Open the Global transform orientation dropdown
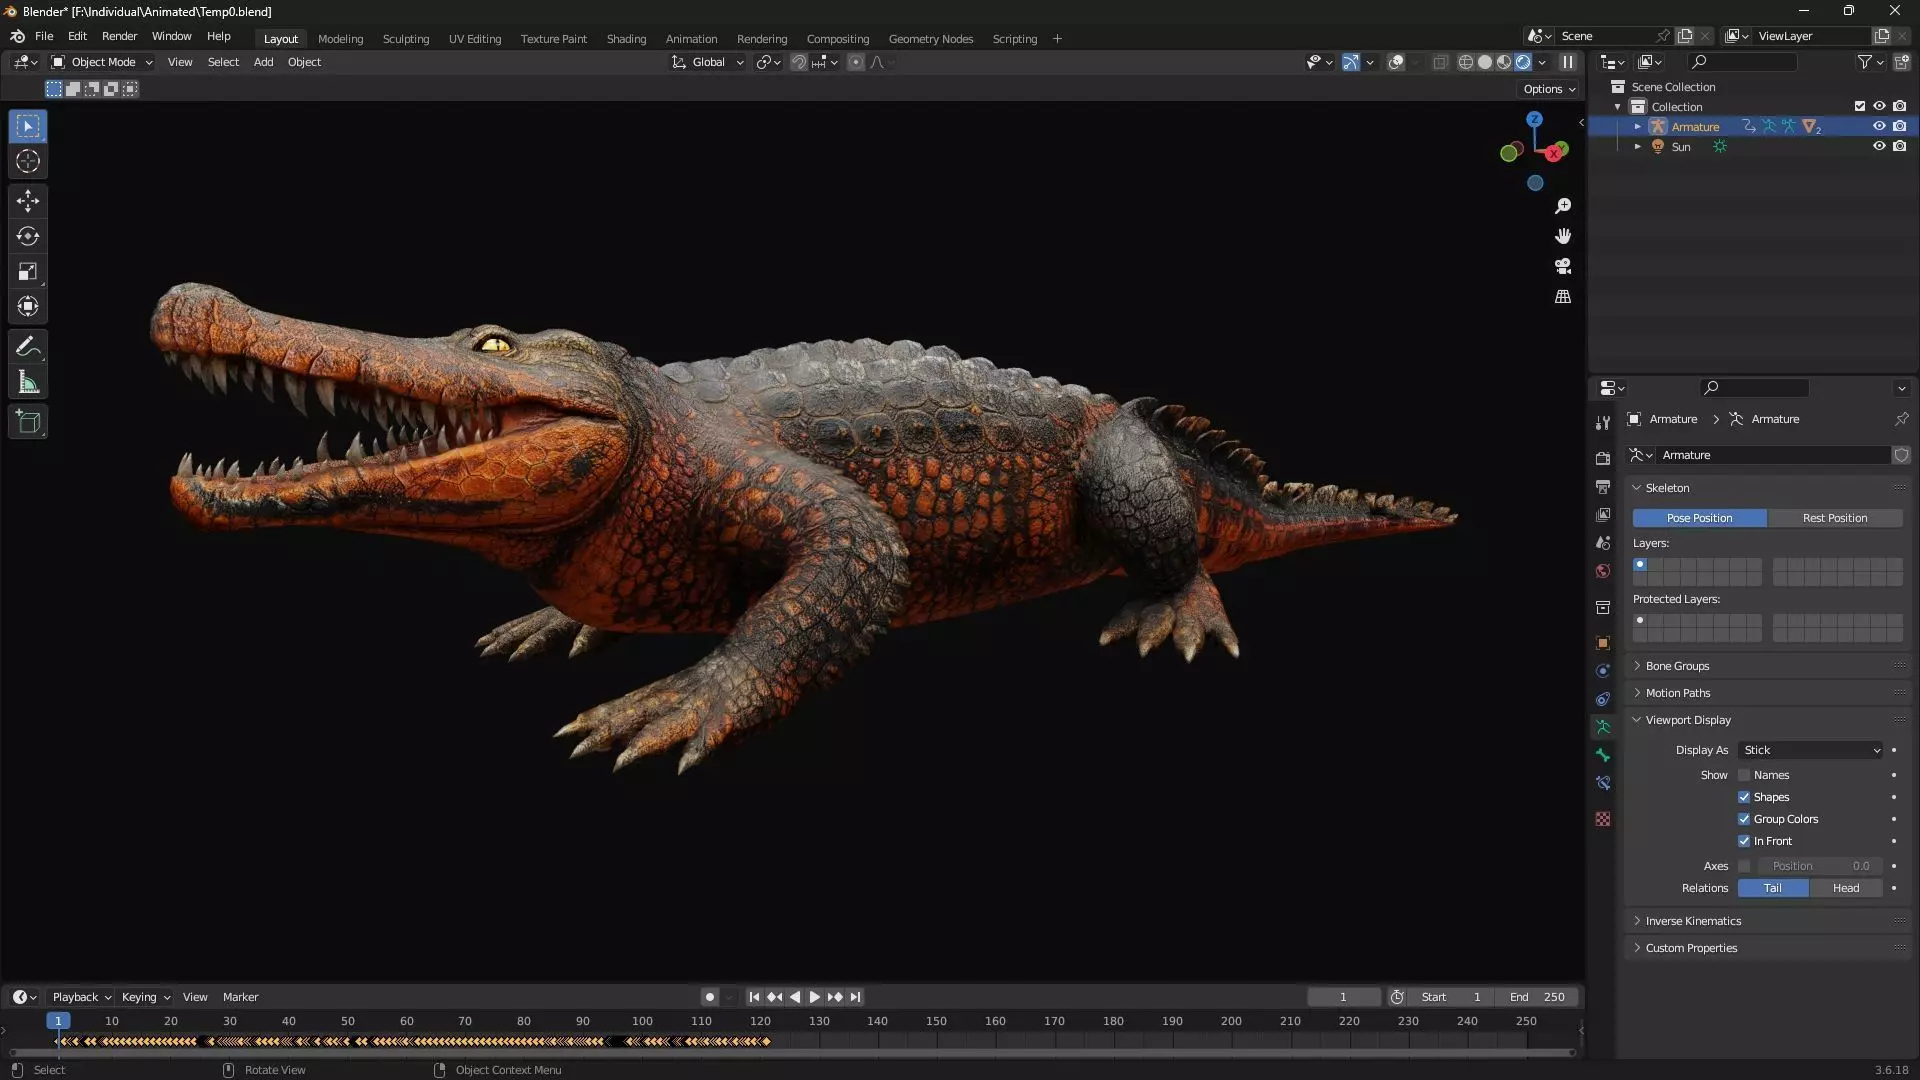 tap(708, 62)
